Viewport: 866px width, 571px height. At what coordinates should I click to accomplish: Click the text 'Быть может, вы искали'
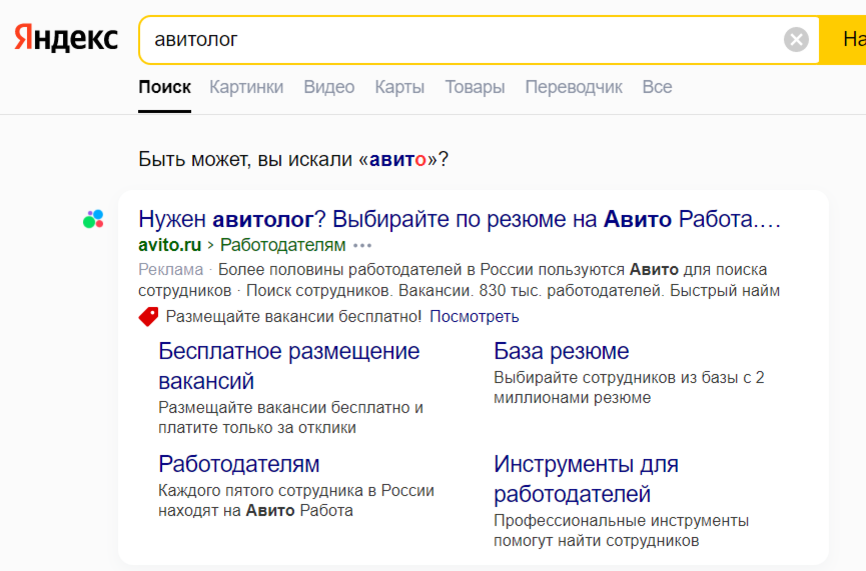click(245, 160)
